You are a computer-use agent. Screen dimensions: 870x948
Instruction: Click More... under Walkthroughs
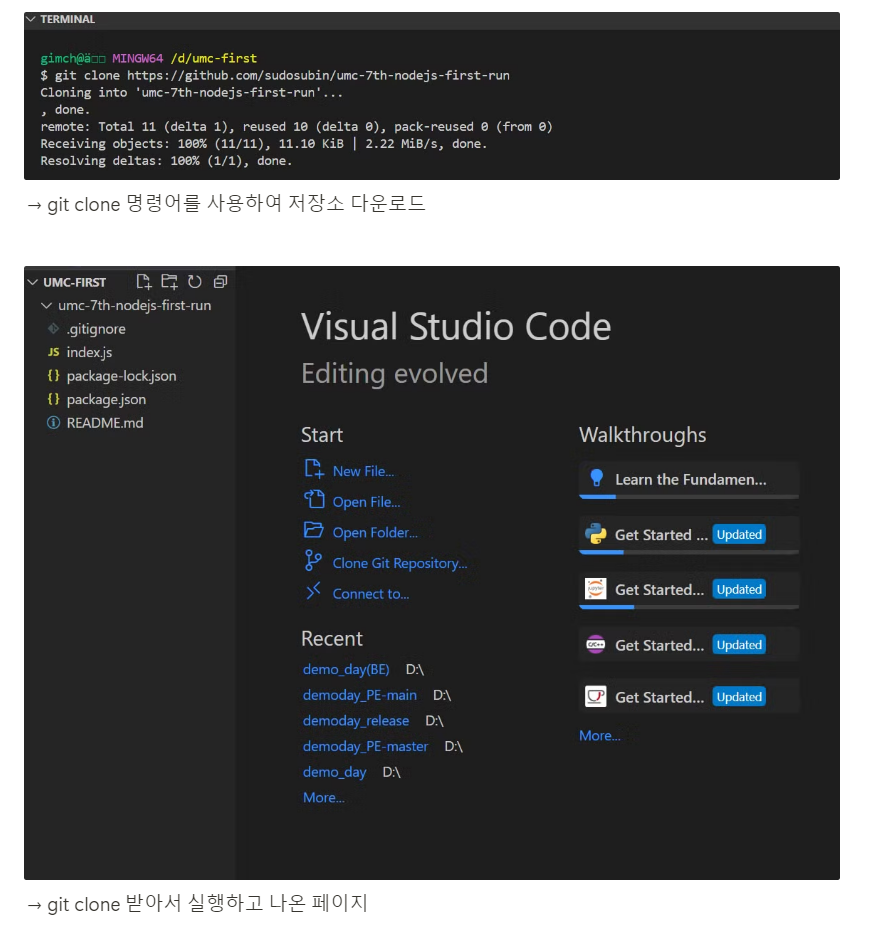tap(600, 736)
